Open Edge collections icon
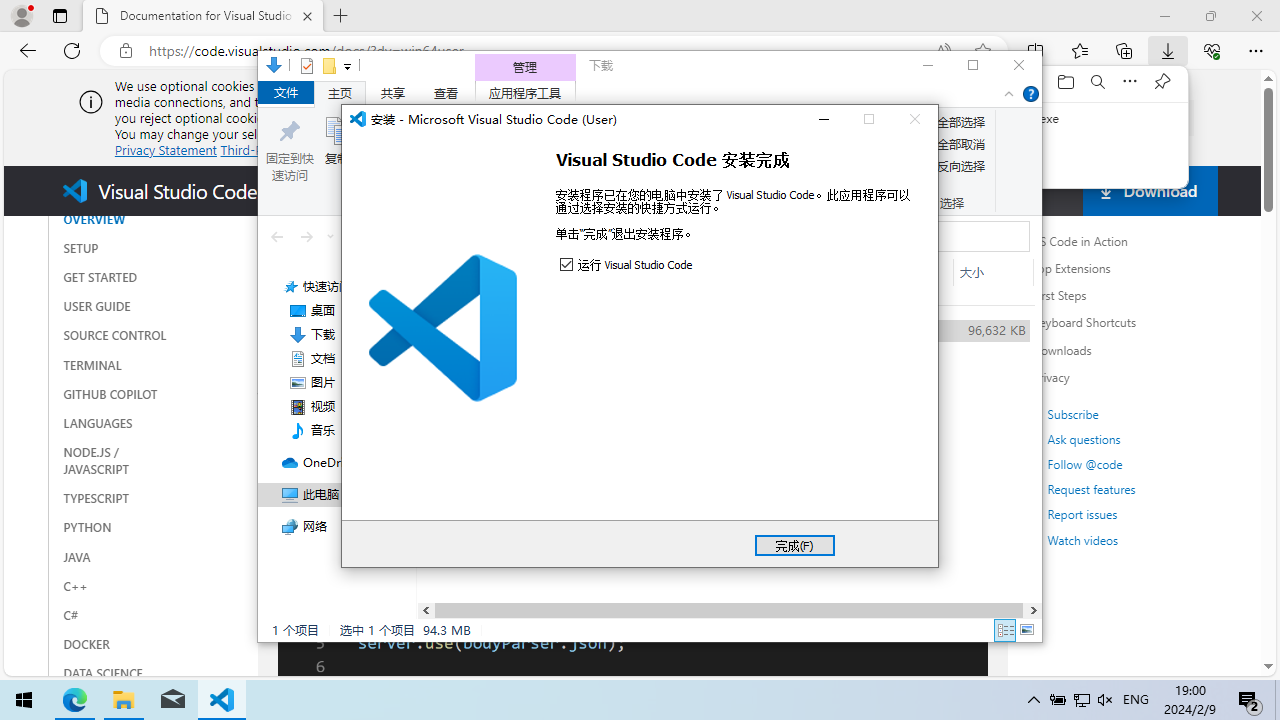Screen dimensions: 1280x720 (1124, 50)
